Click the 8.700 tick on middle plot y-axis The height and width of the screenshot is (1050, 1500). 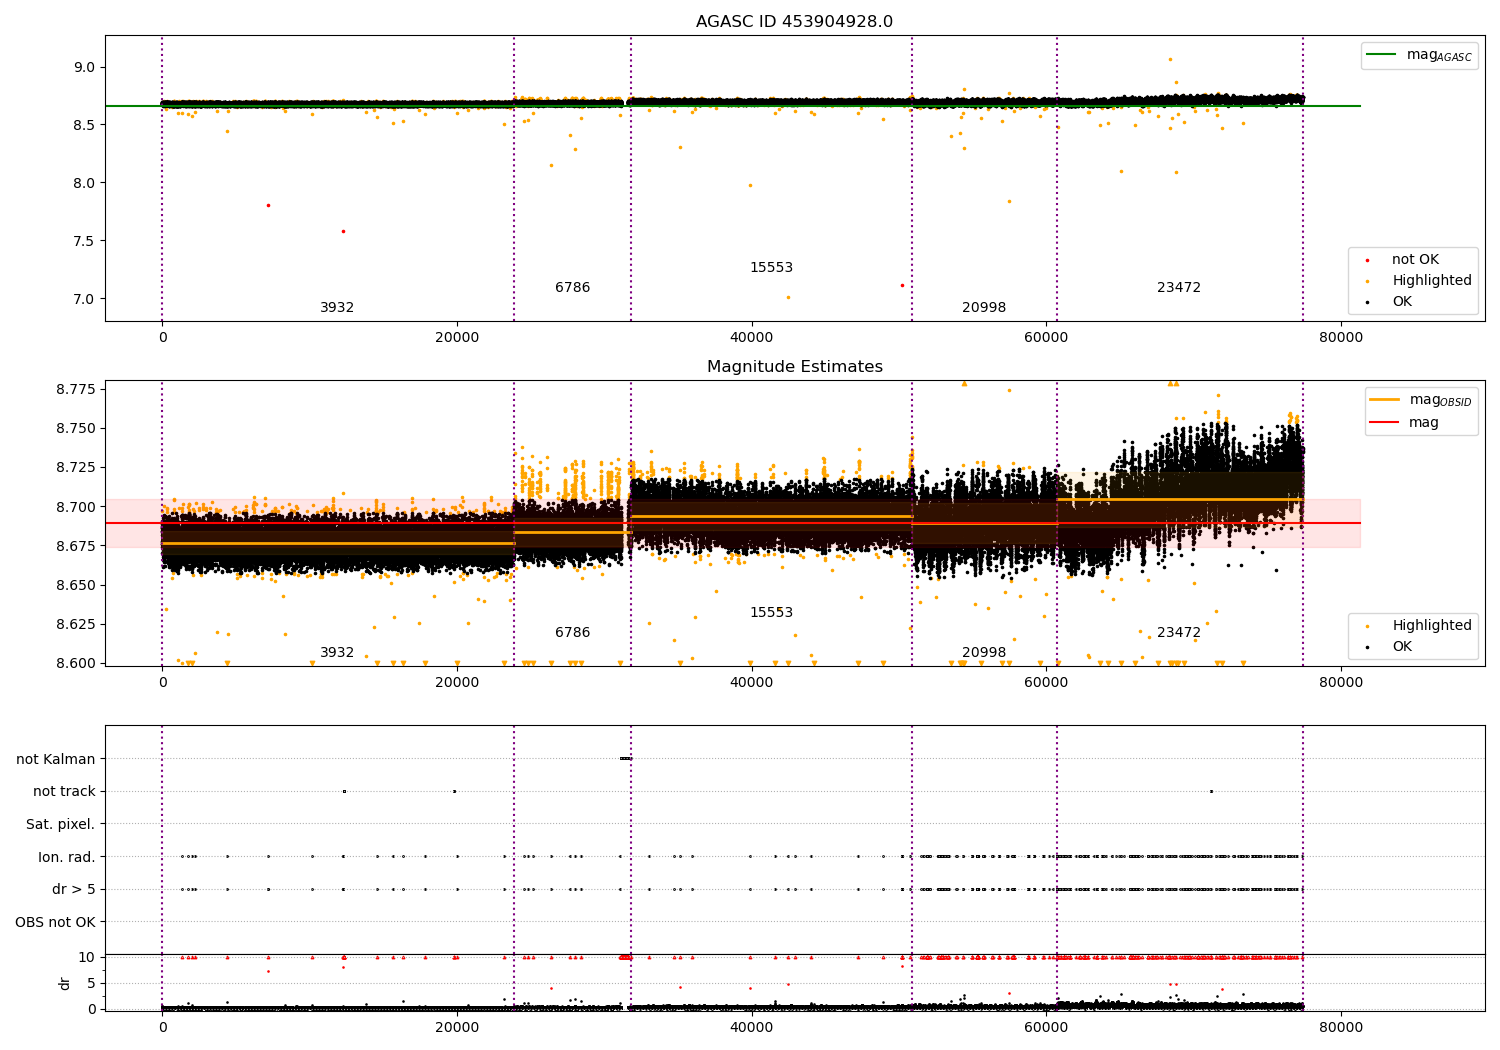pyautogui.click(x=76, y=507)
